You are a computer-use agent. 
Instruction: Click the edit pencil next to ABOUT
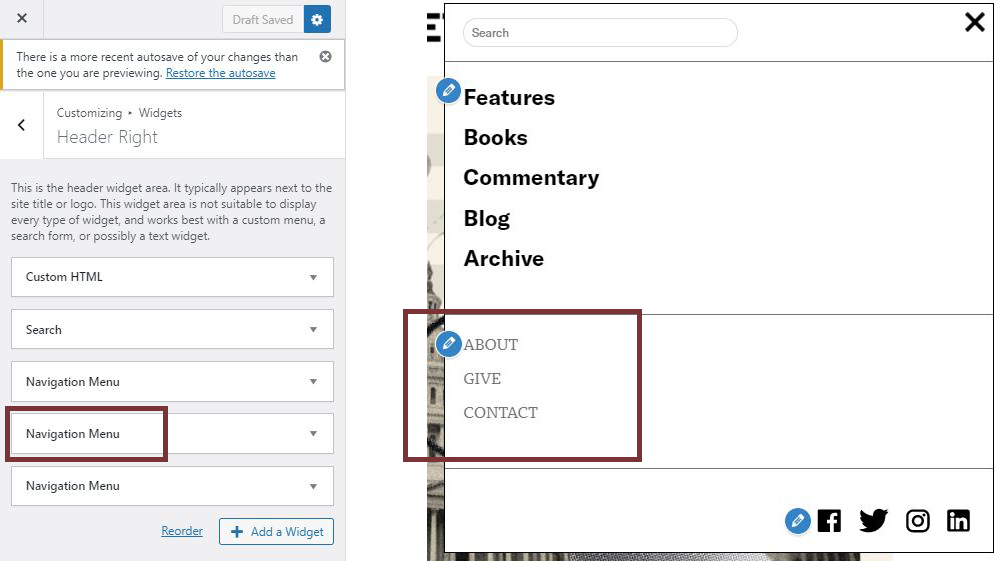click(x=449, y=344)
